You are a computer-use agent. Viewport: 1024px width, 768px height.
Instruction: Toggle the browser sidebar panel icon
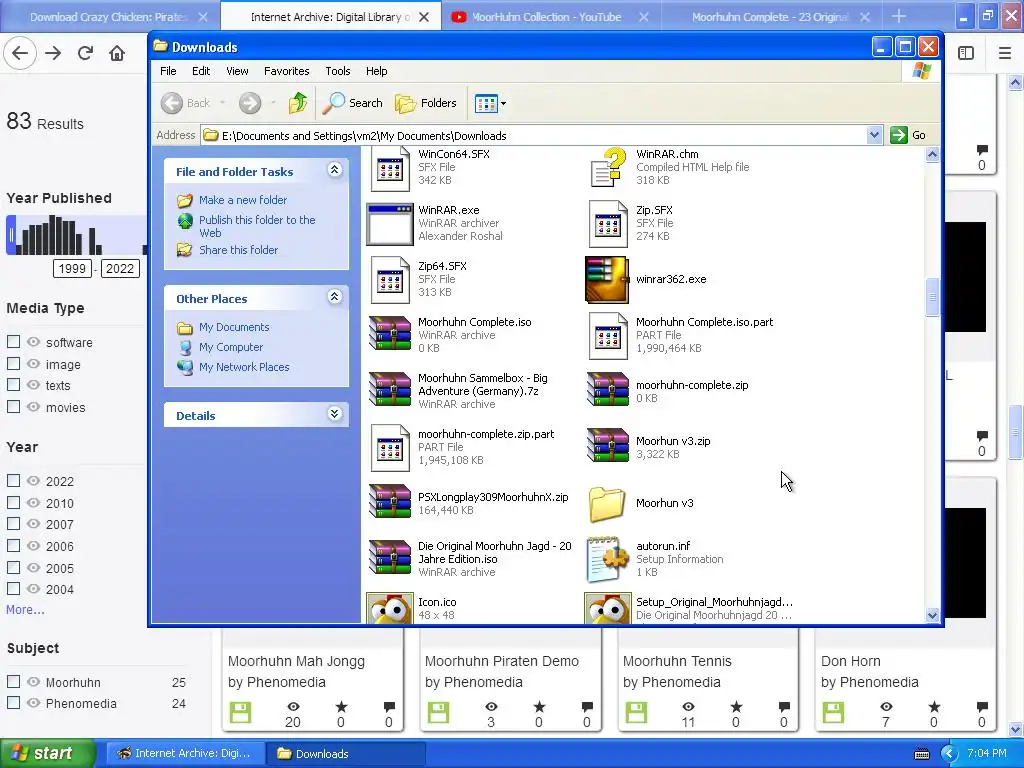pos(966,53)
